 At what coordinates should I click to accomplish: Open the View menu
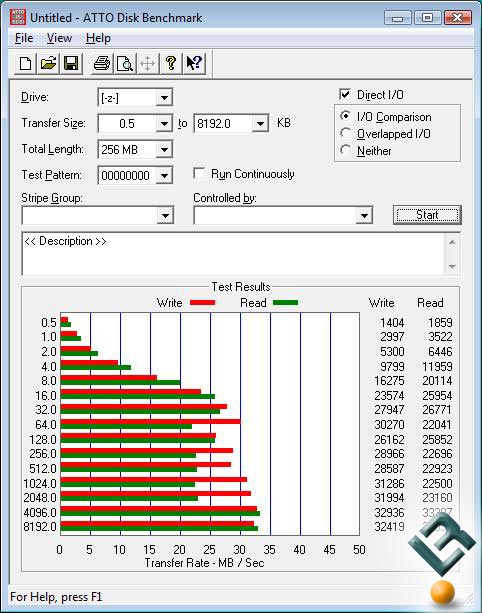coord(59,38)
